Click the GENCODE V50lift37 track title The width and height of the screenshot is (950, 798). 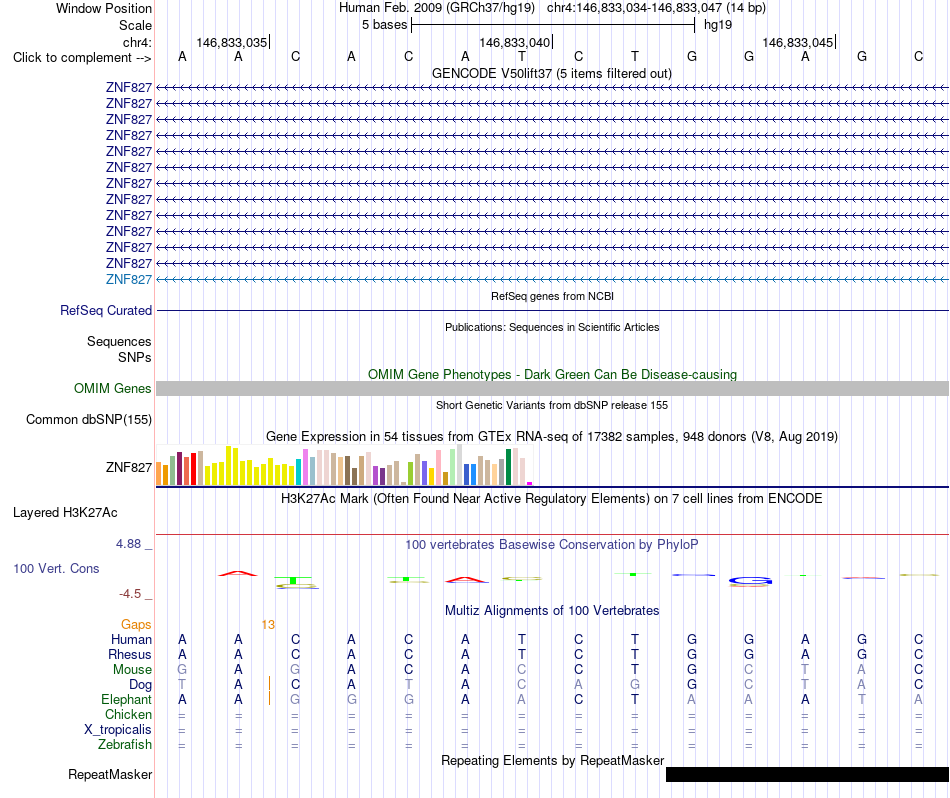pyautogui.click(x=551, y=73)
